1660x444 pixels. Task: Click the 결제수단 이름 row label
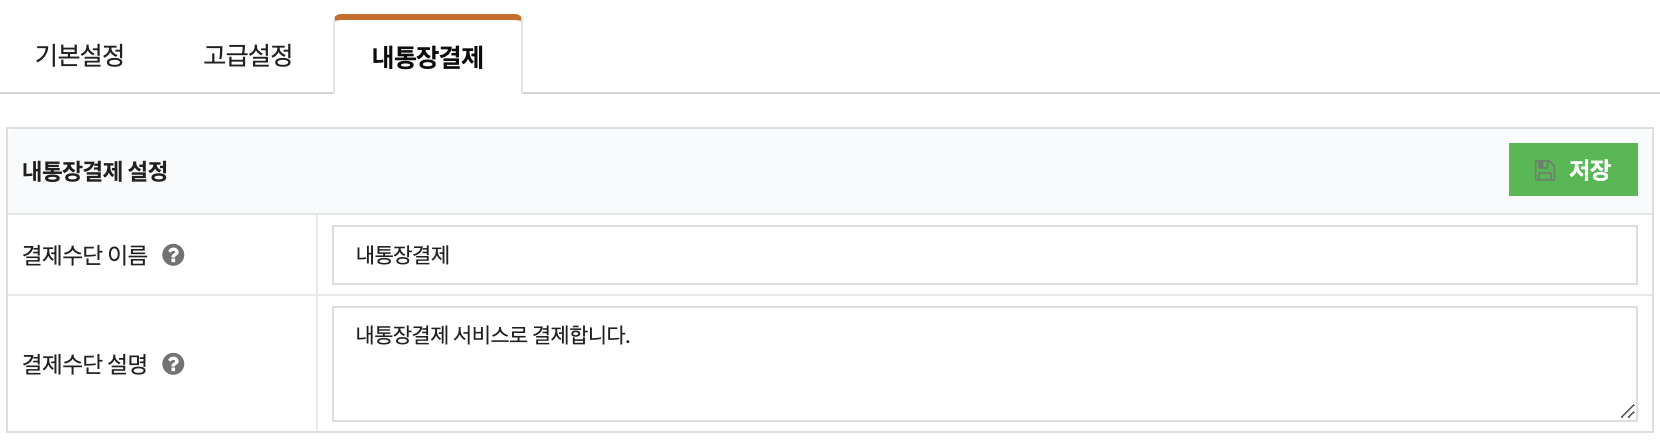point(85,255)
